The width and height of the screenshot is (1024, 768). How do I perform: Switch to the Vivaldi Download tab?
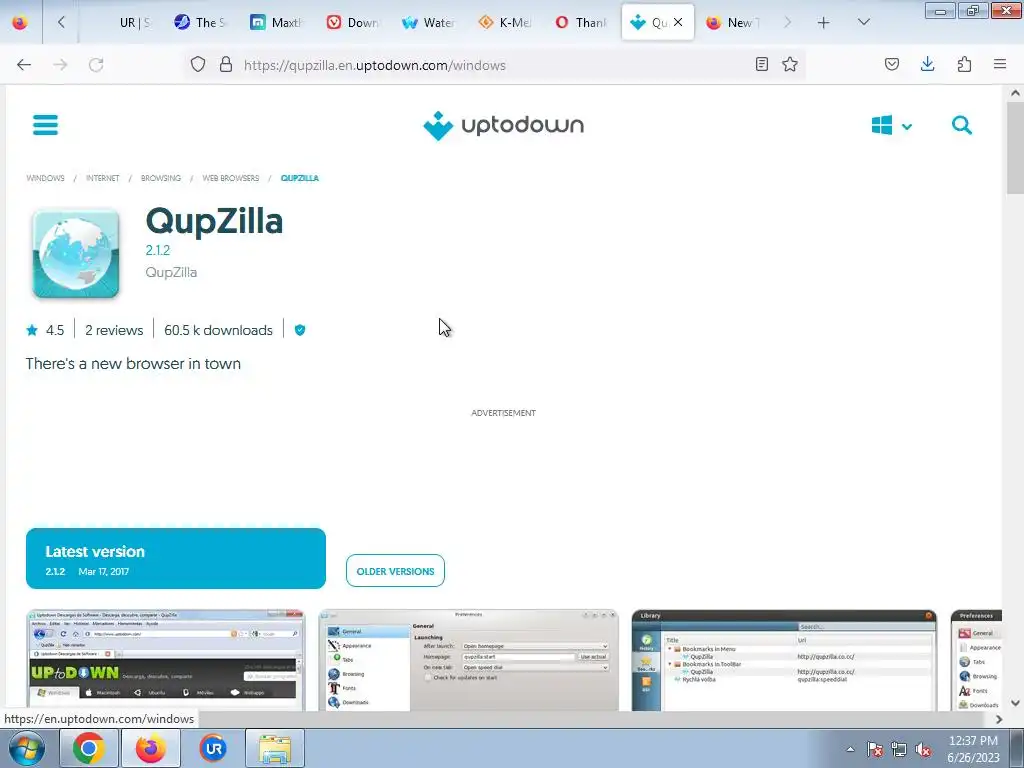(x=353, y=23)
